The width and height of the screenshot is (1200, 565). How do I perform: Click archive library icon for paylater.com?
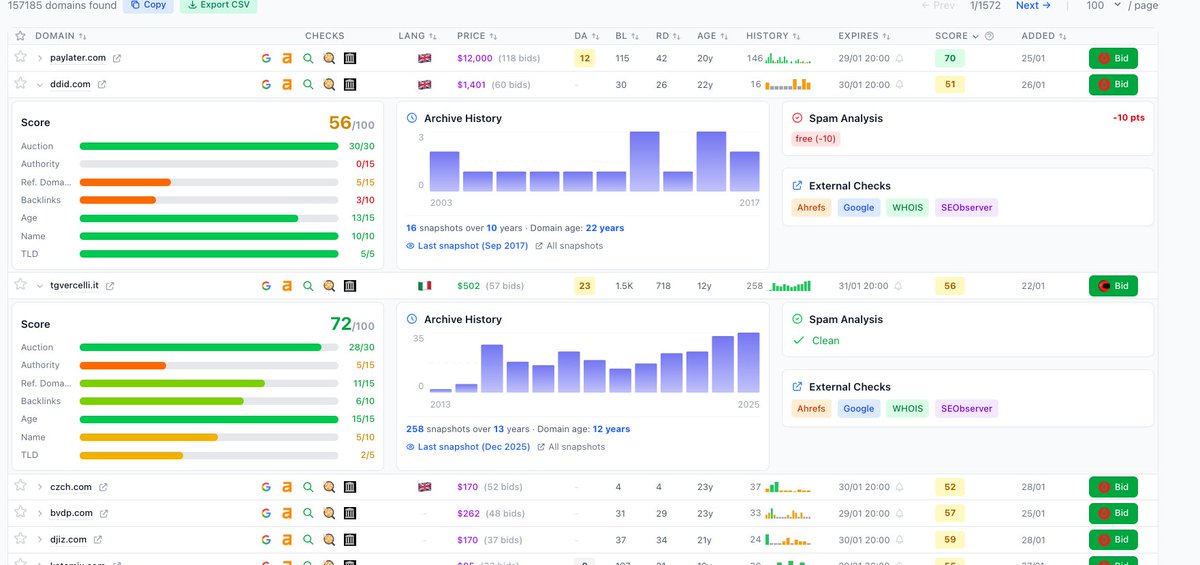tap(350, 58)
